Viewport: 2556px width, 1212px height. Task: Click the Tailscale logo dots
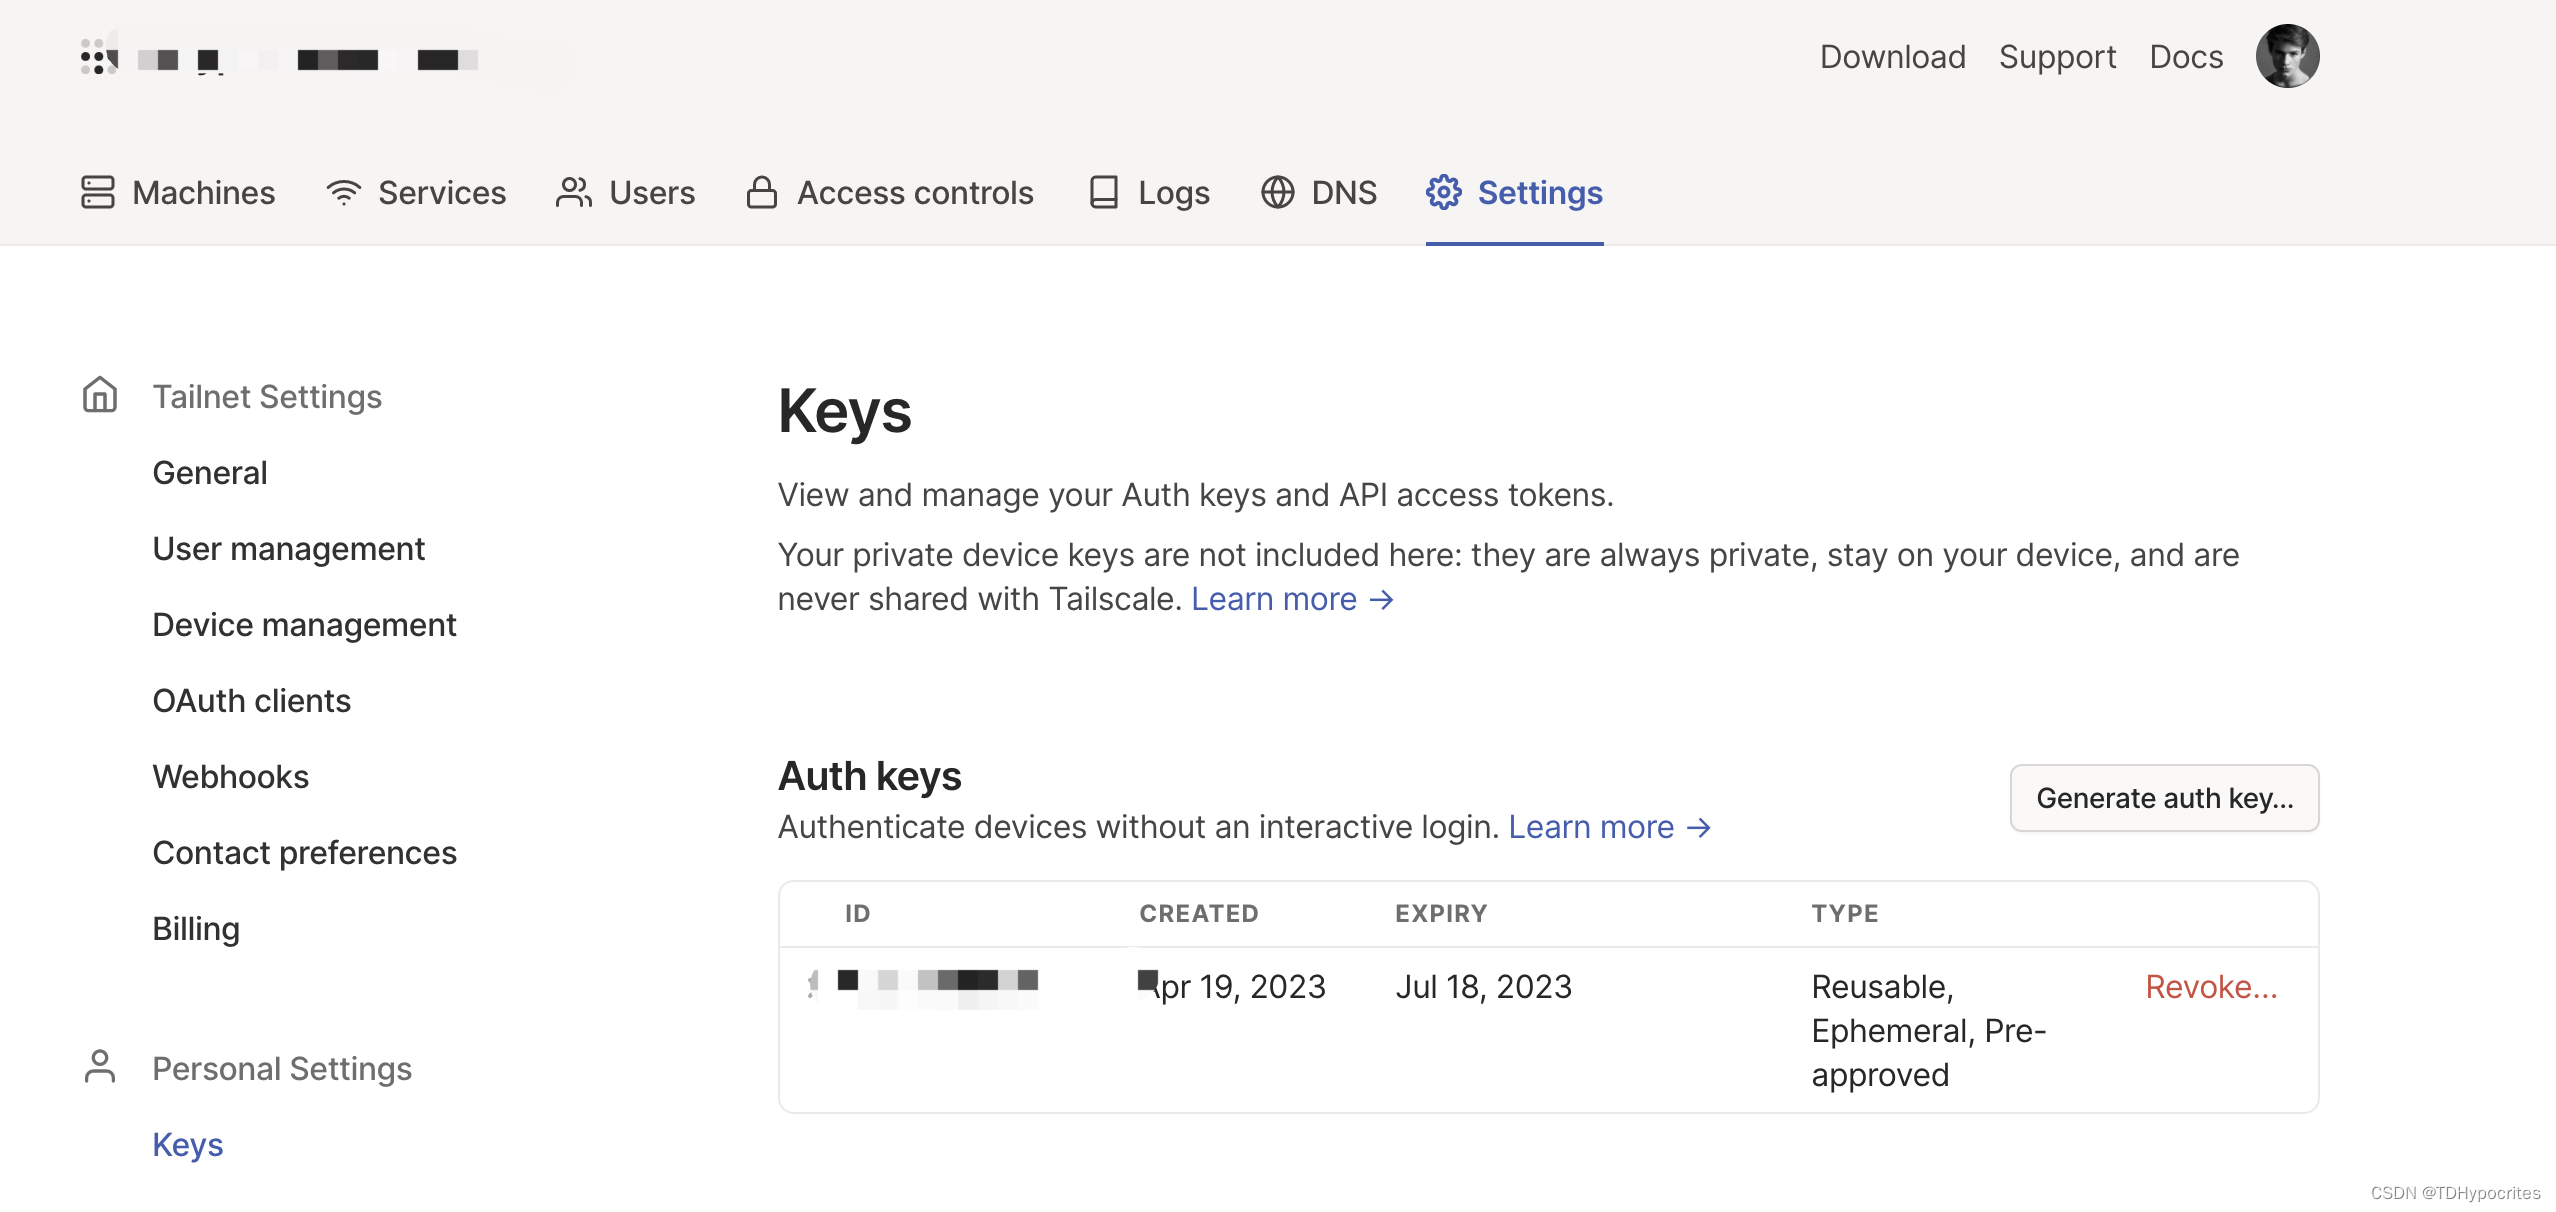(98, 58)
